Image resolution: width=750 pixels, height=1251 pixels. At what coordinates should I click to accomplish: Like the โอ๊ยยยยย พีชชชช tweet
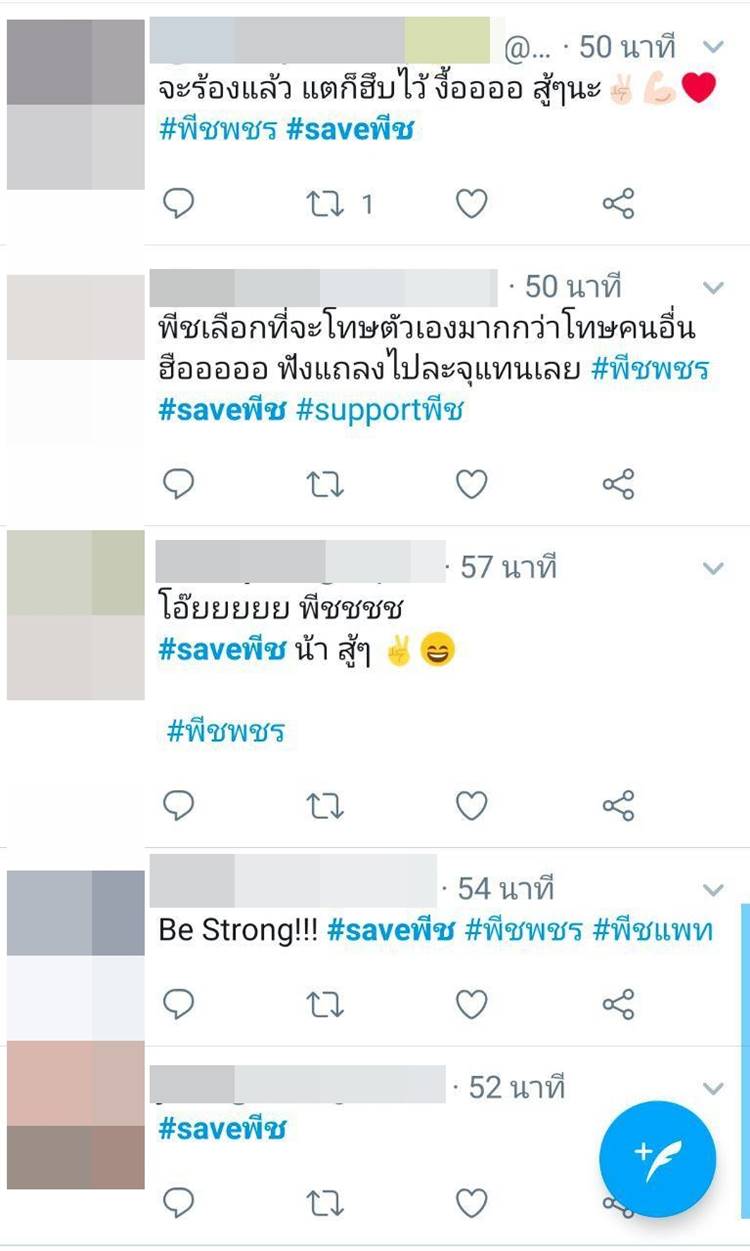pos(471,805)
